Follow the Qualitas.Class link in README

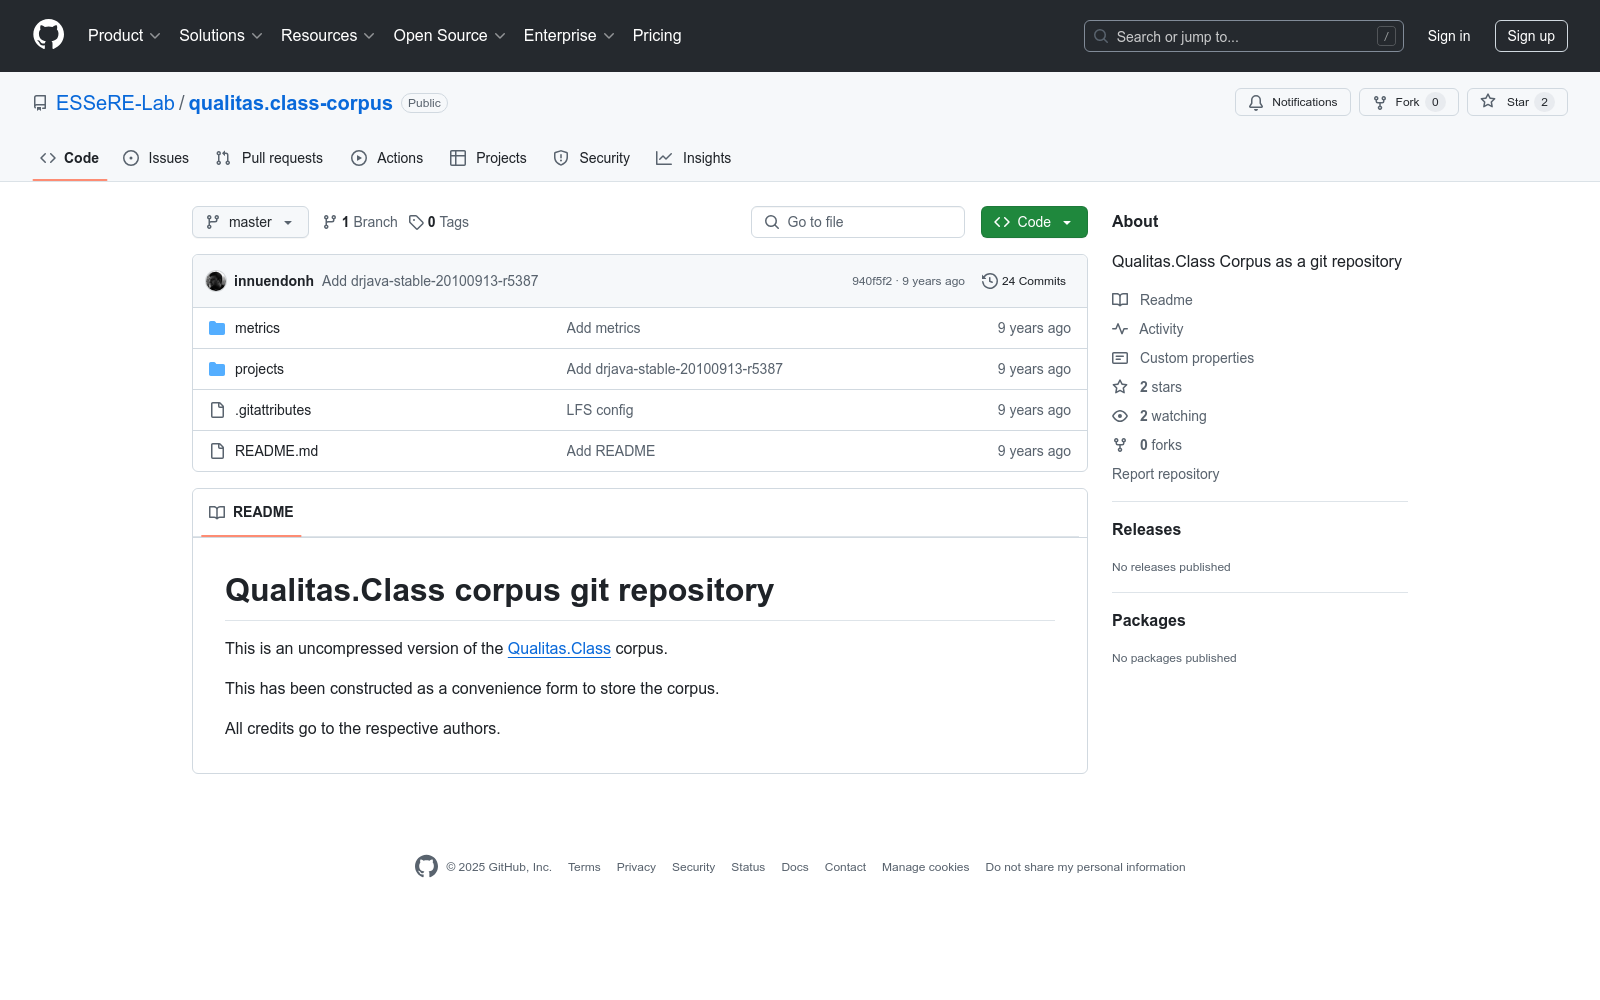559,648
